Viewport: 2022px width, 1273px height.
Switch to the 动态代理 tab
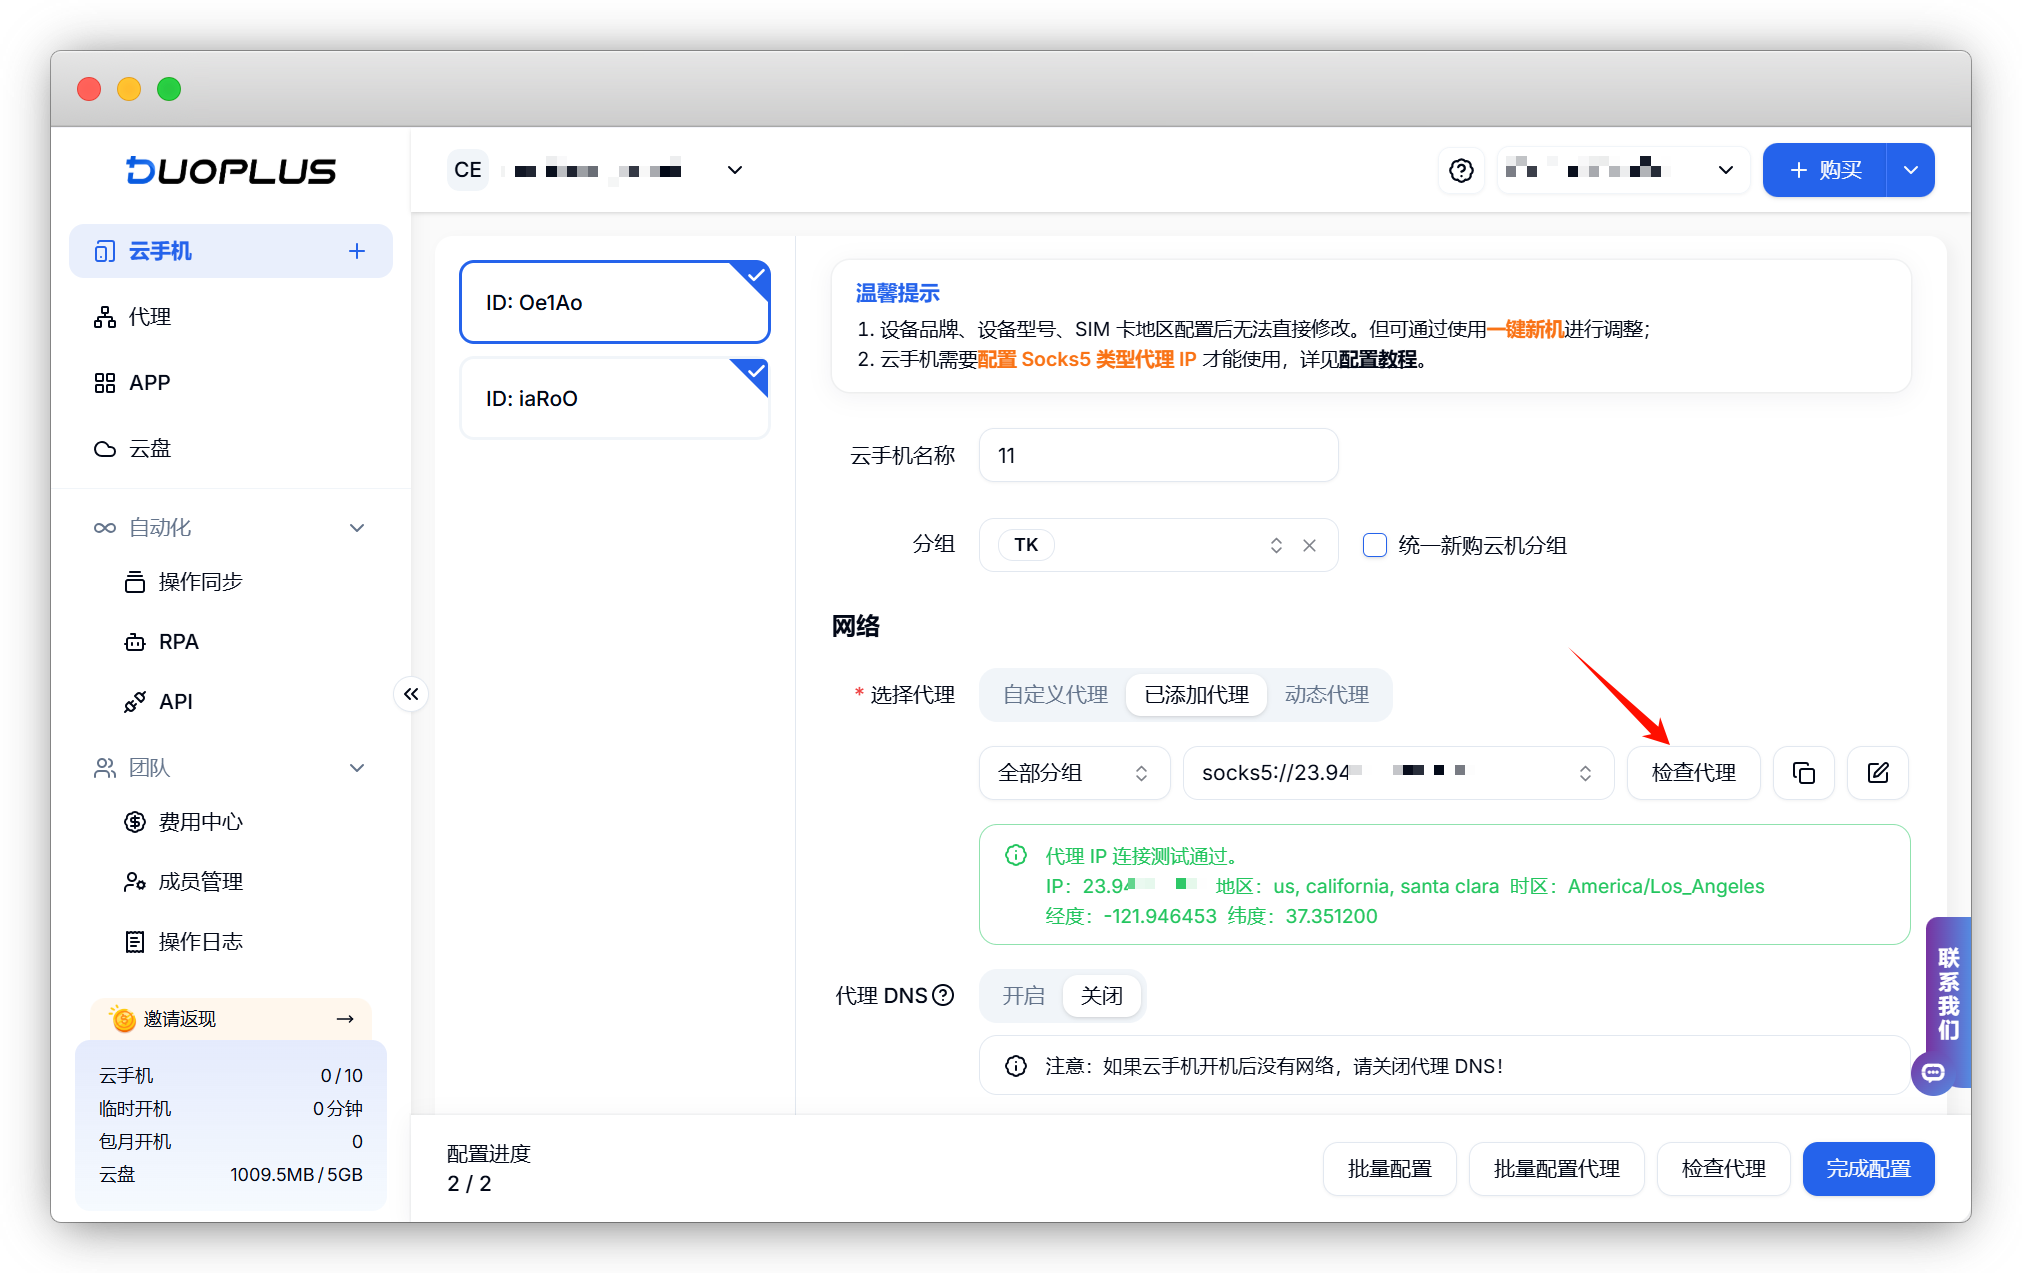coord(1326,695)
